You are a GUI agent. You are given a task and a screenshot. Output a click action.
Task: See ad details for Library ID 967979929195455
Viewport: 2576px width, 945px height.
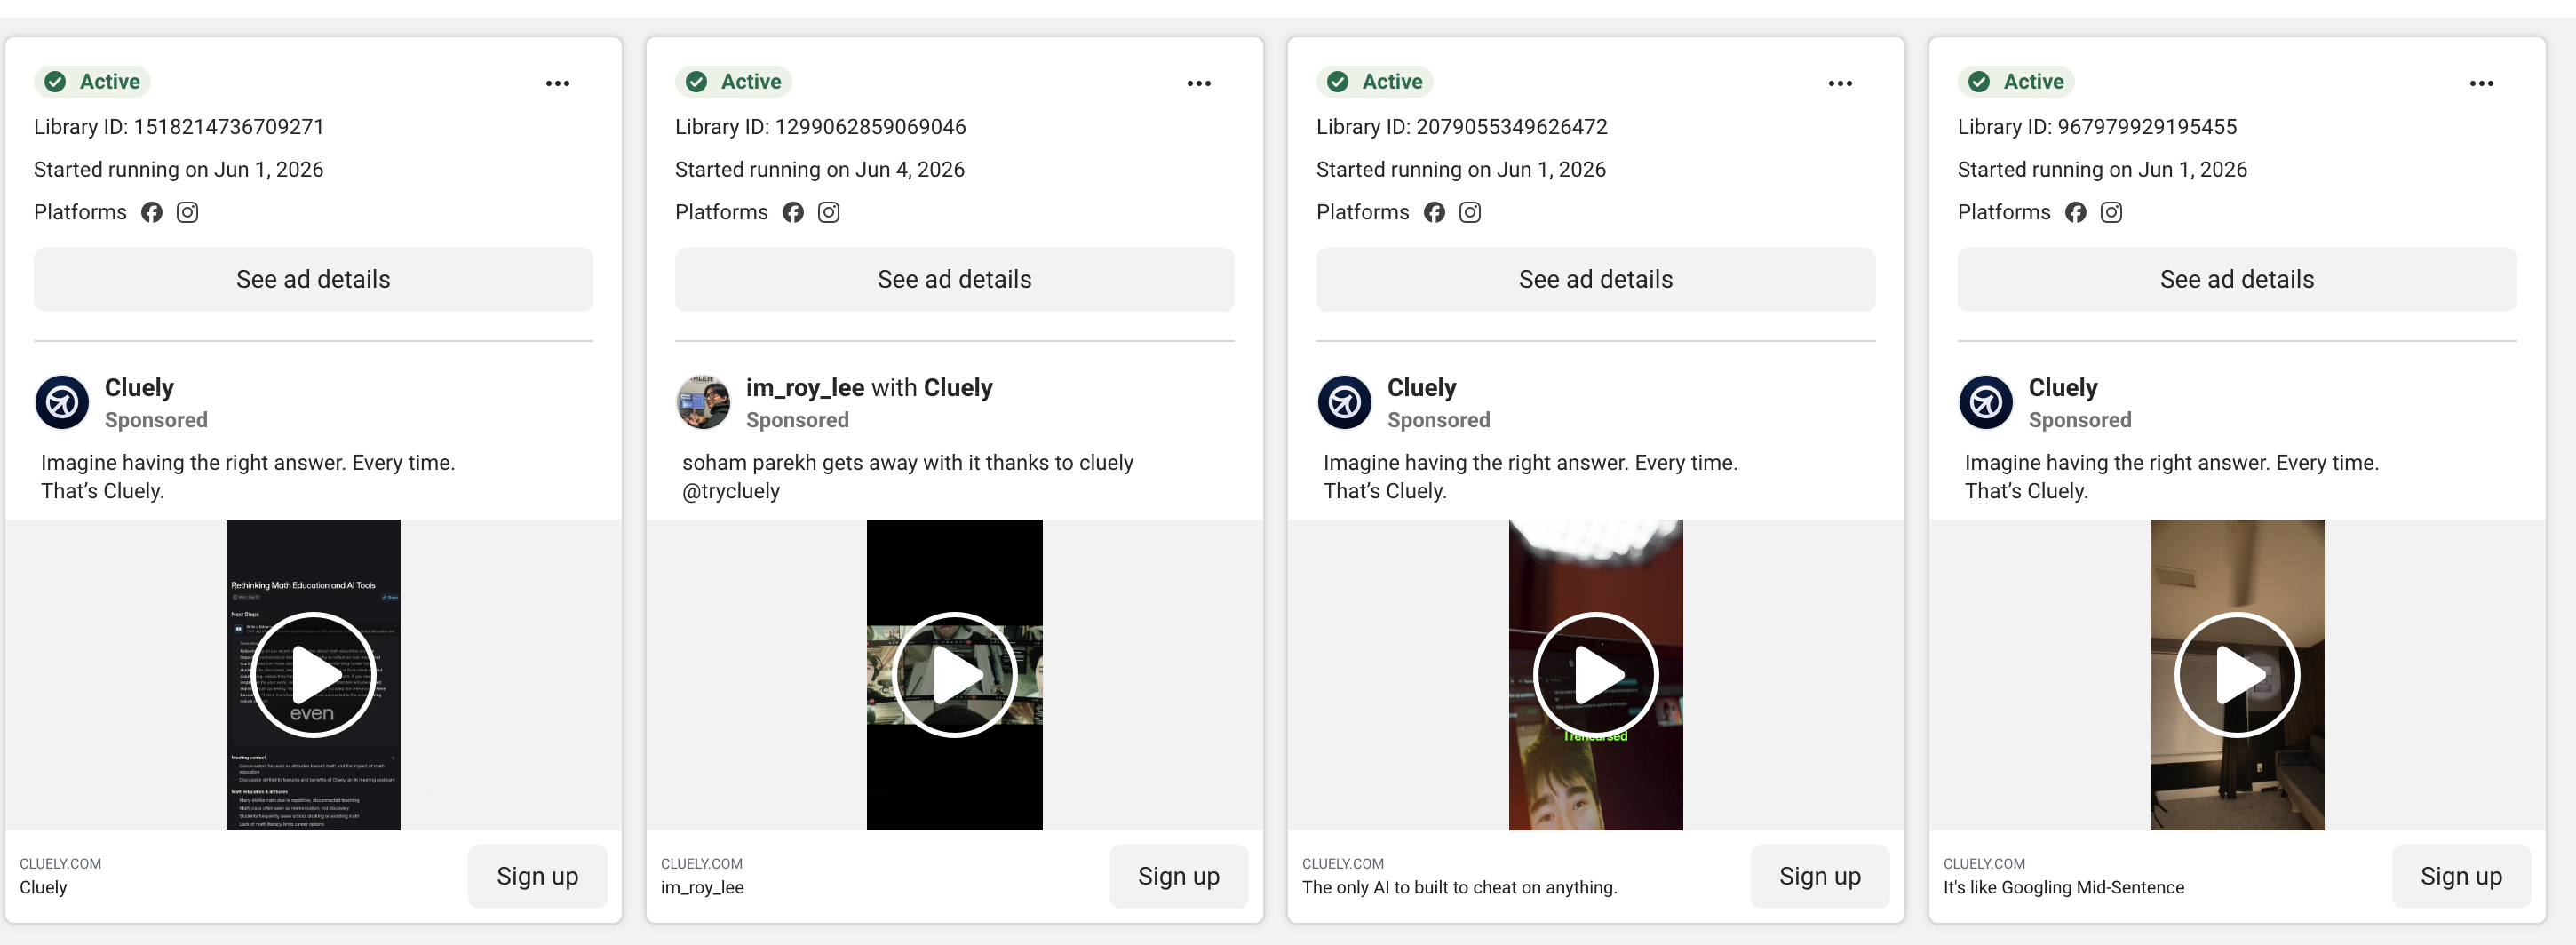[2237, 280]
